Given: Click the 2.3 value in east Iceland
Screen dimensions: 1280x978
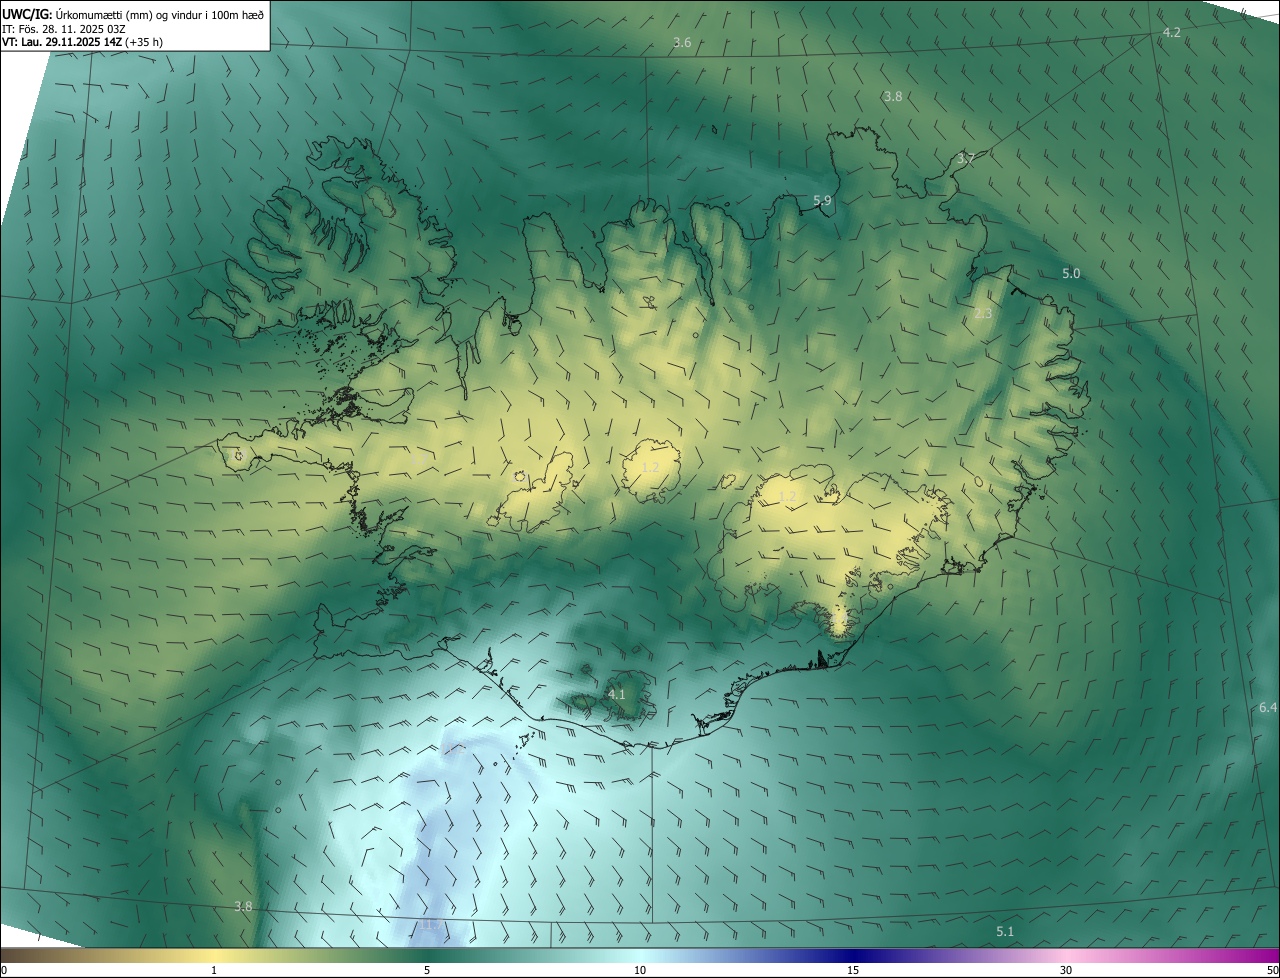Looking at the screenshot, I should point(983,314).
